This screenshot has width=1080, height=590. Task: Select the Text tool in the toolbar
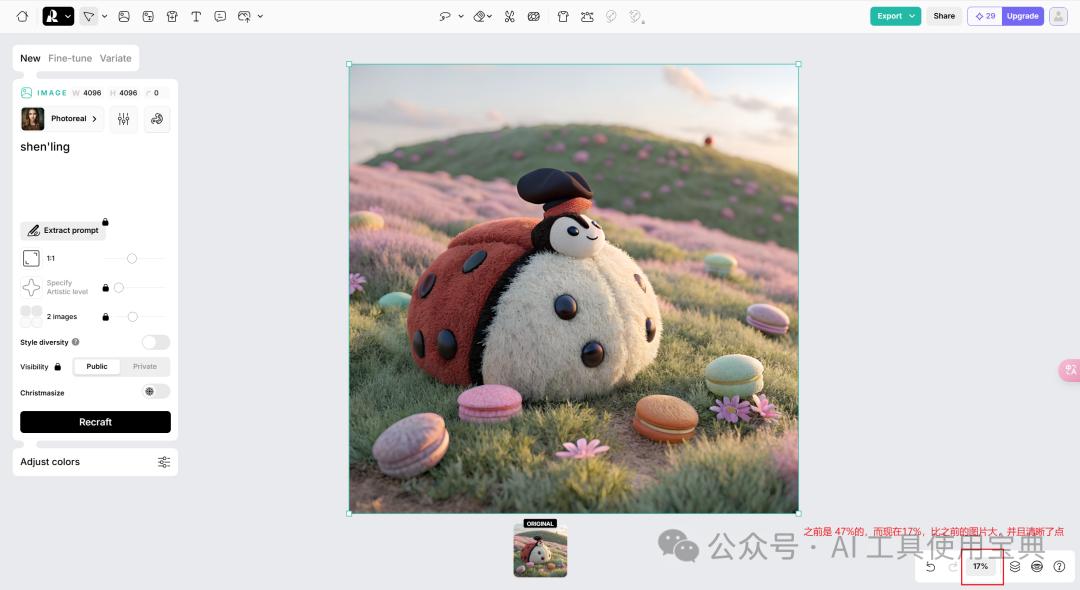196,16
